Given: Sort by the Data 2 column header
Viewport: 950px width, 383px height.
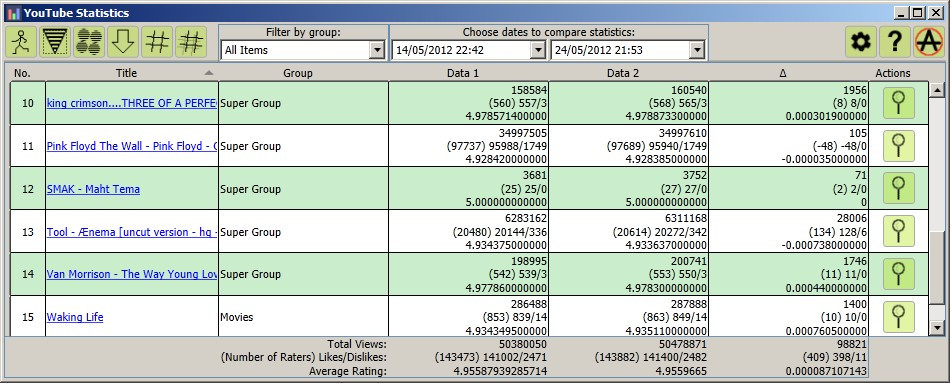Looking at the screenshot, I should 623,73.
